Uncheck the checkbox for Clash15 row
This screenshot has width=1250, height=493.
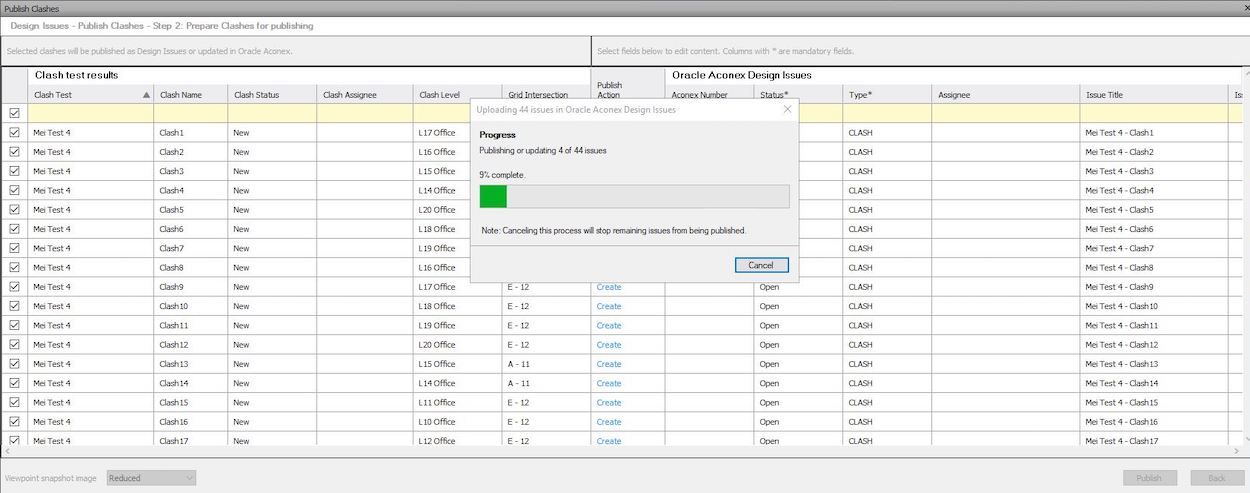14,403
